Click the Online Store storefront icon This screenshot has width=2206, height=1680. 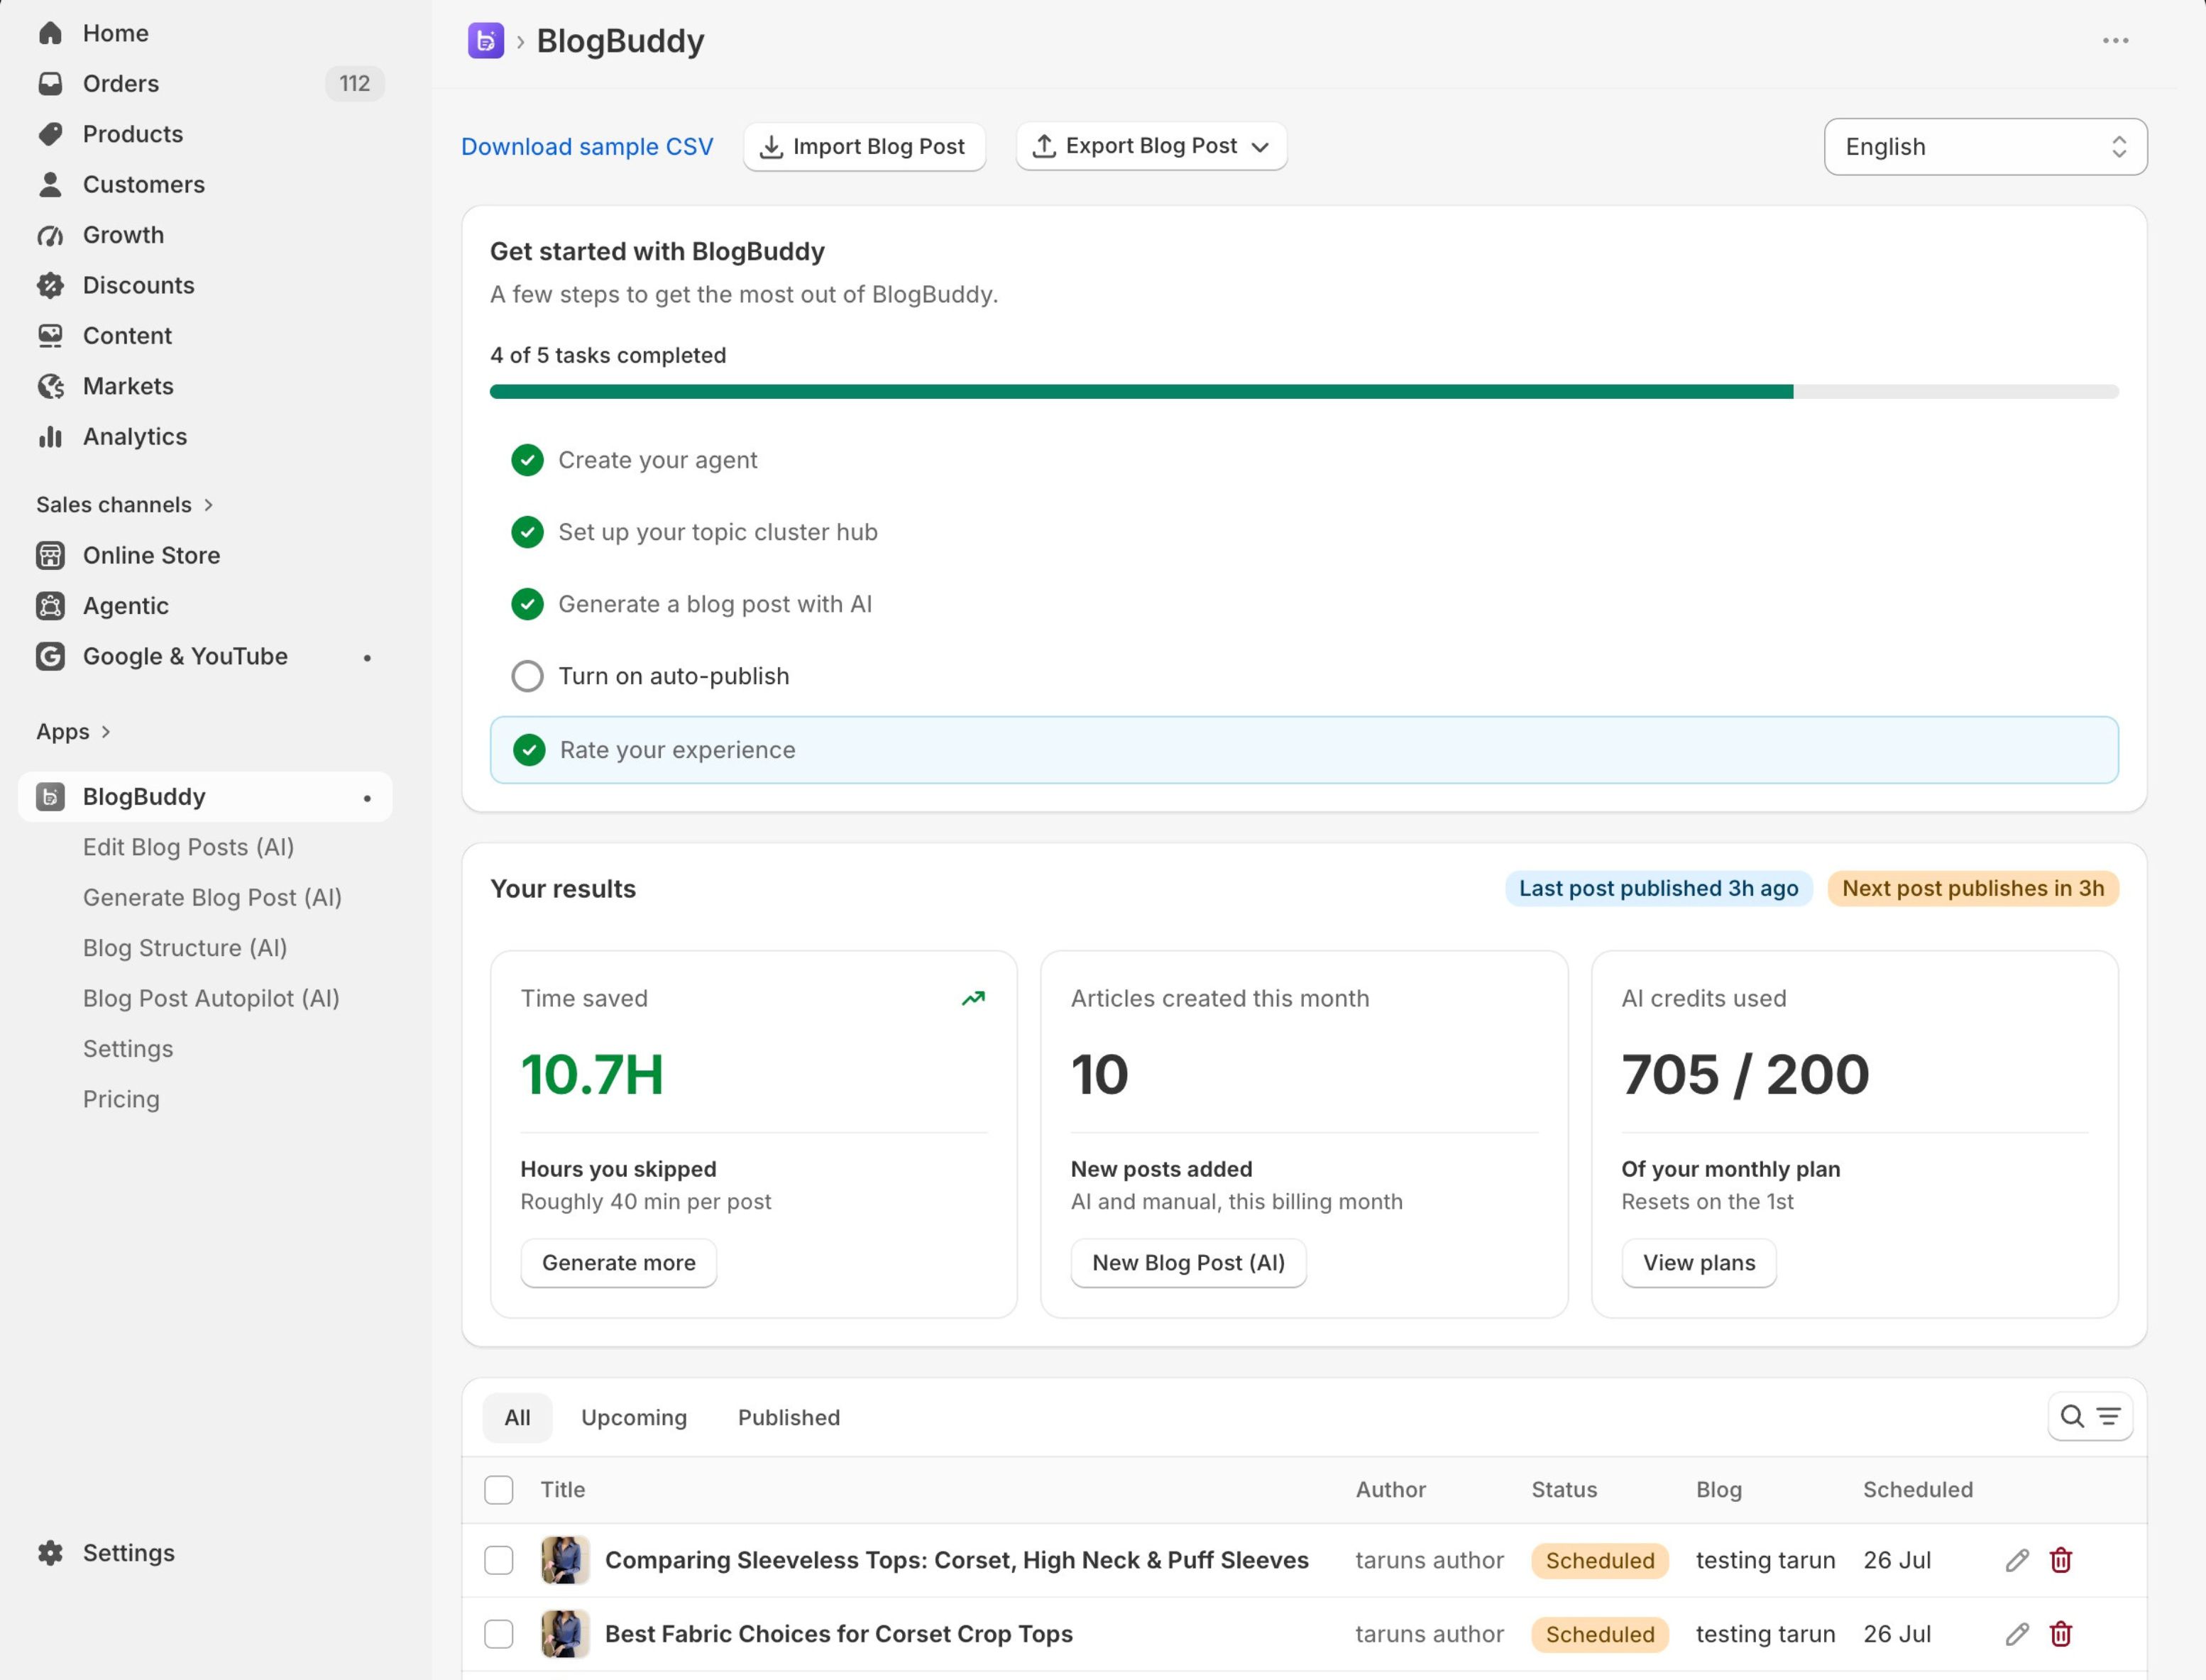pos(50,555)
